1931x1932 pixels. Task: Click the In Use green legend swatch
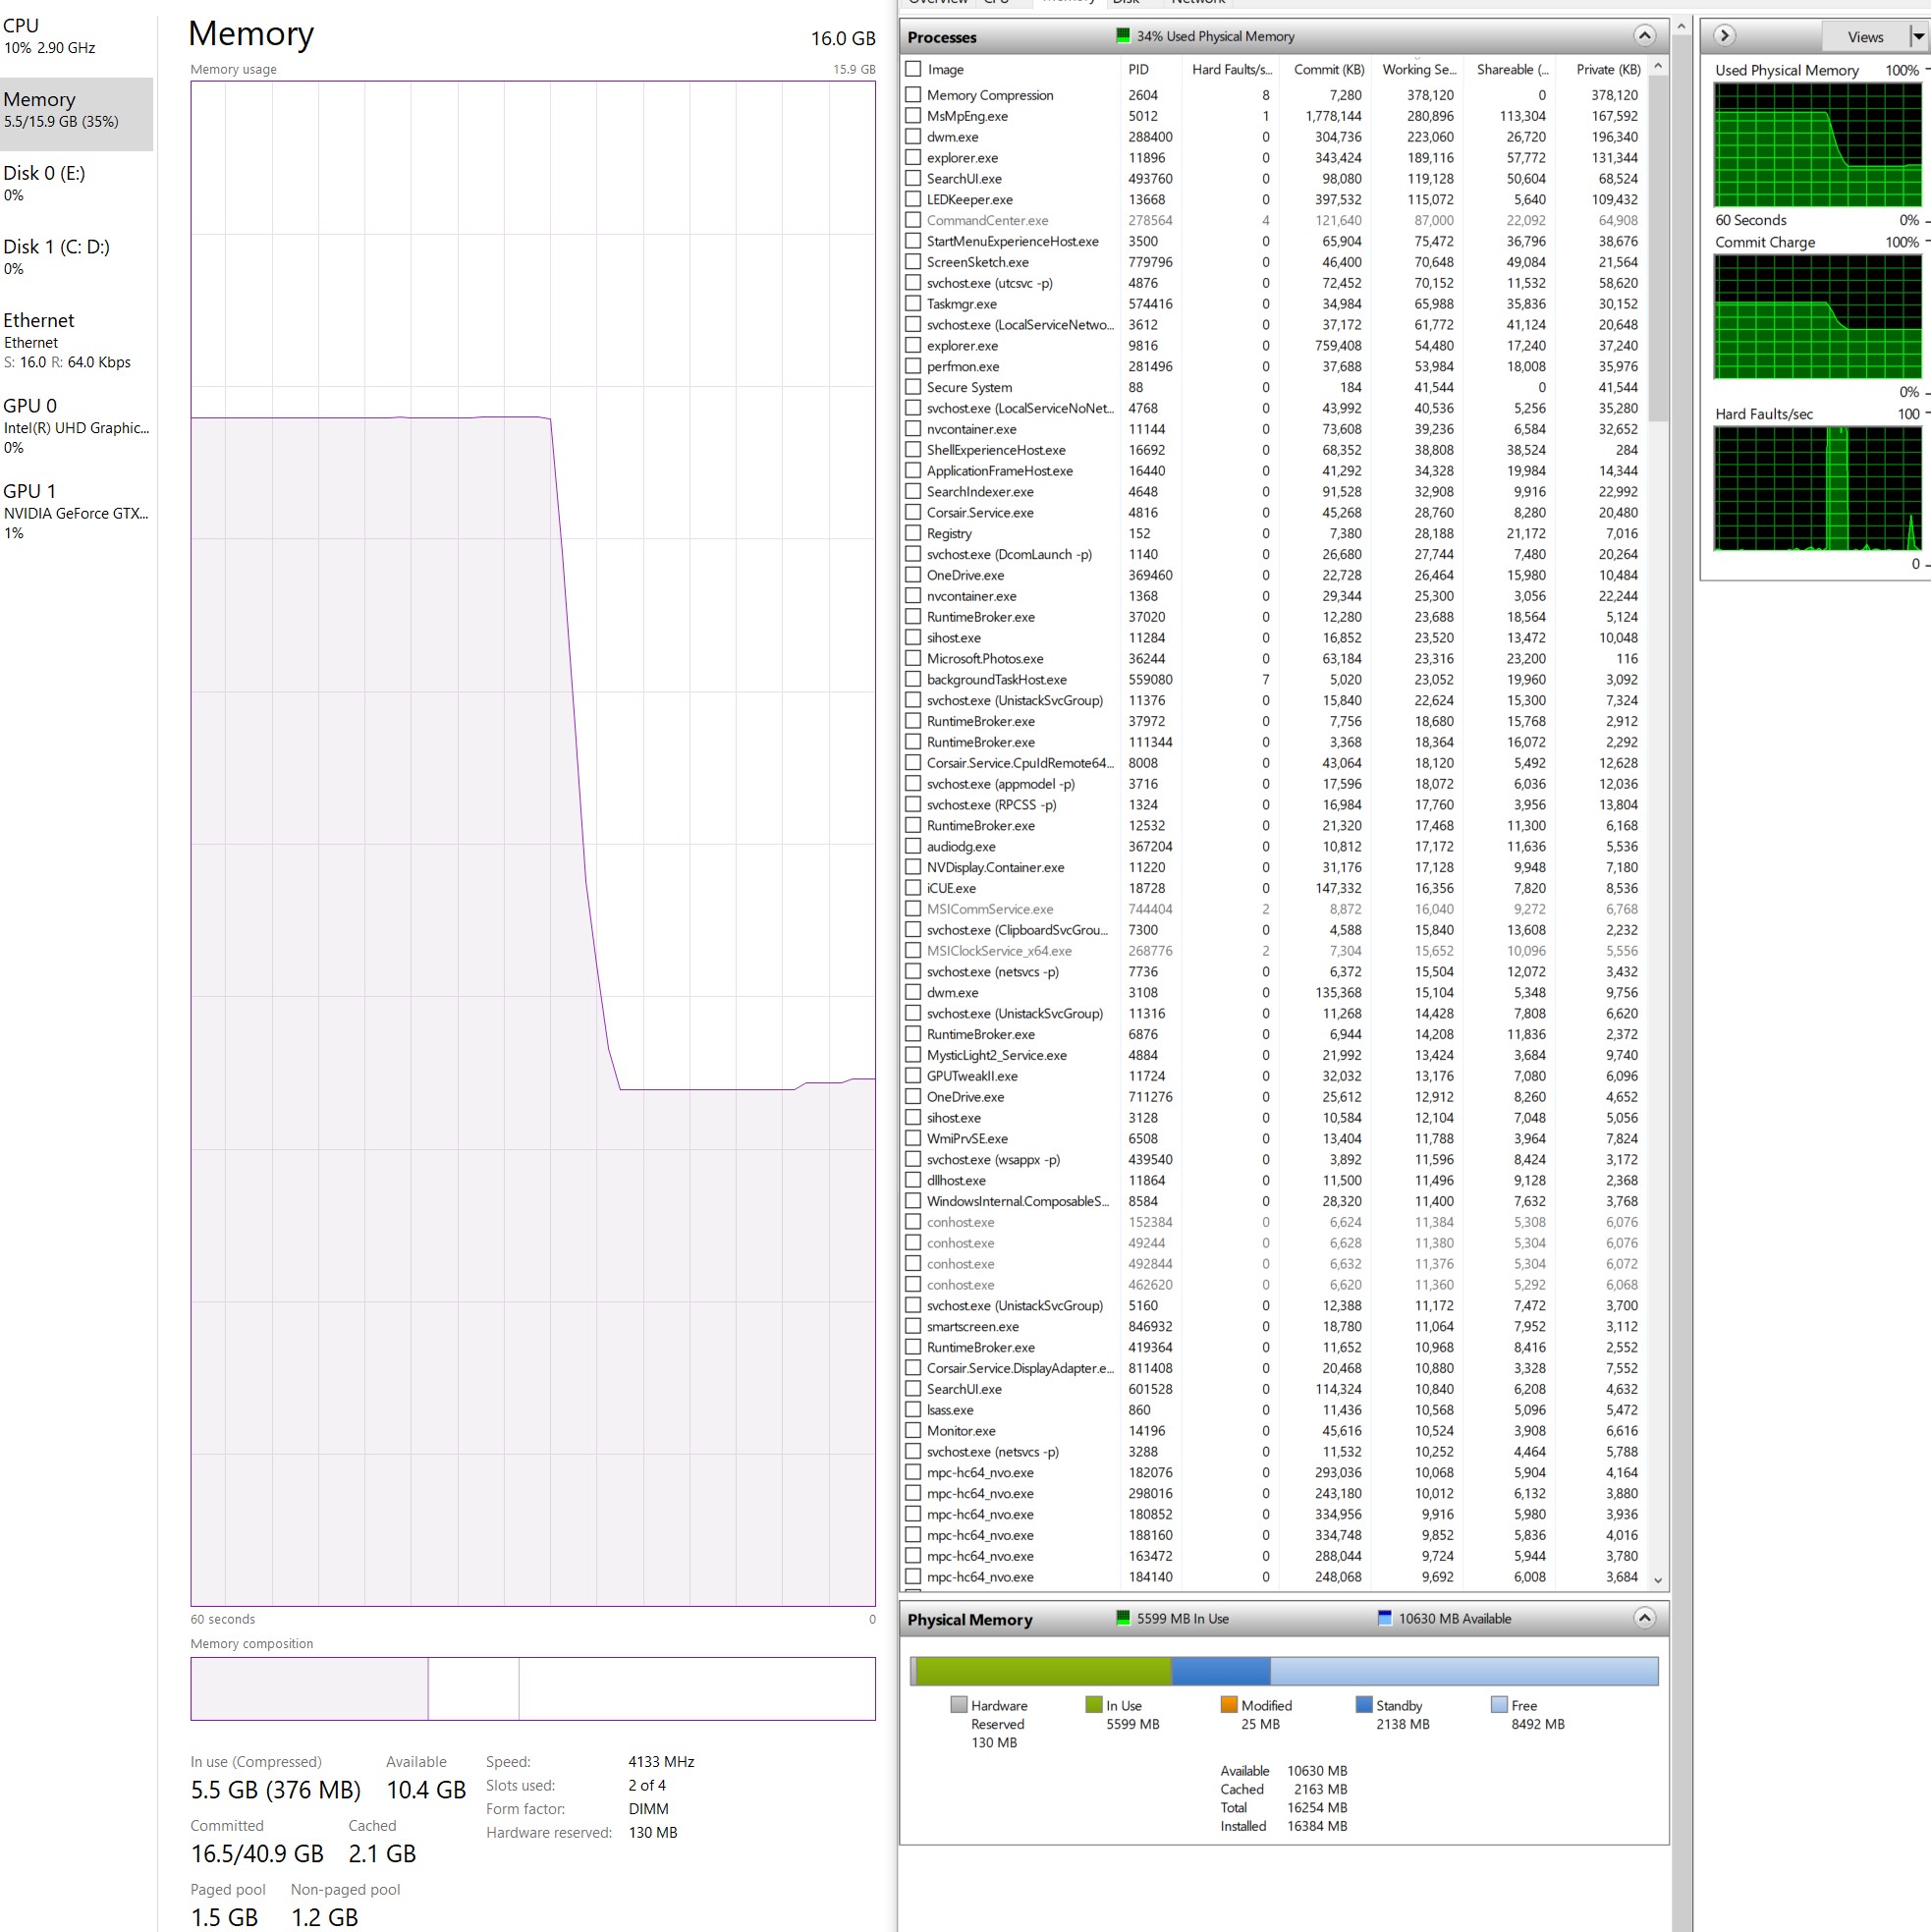[1094, 1705]
